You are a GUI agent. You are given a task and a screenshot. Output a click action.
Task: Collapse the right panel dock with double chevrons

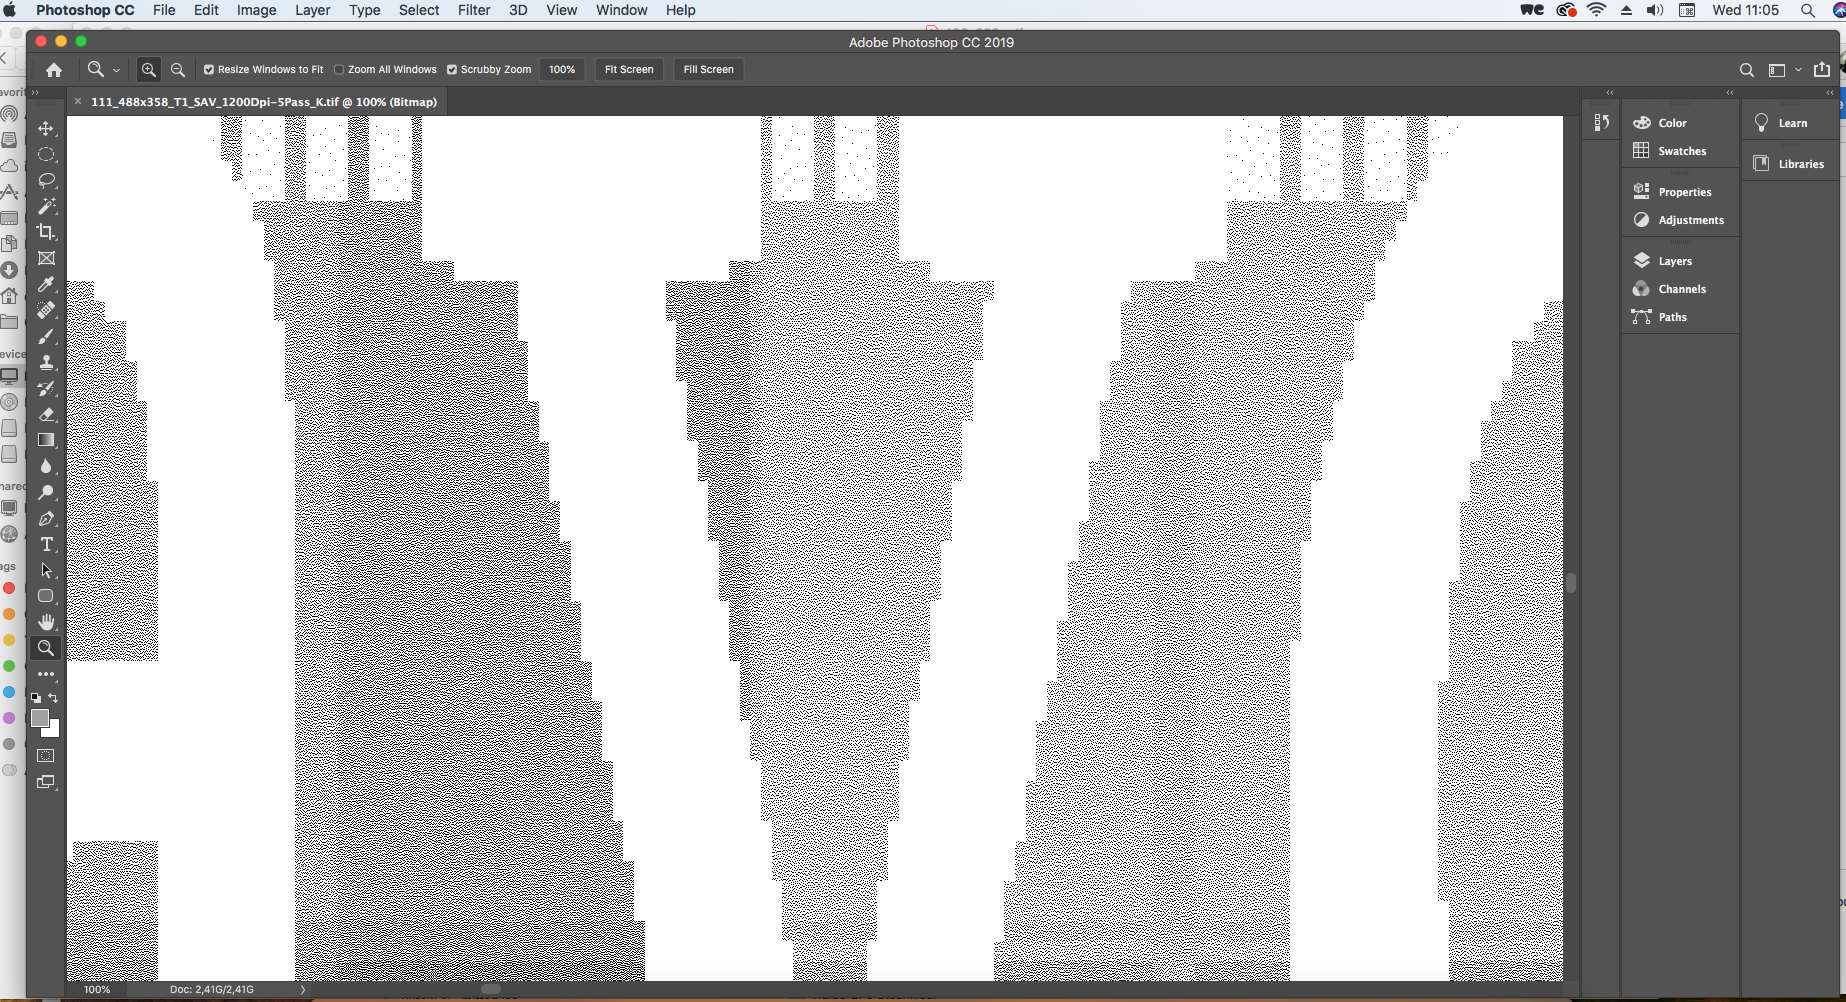pyautogui.click(x=1730, y=93)
